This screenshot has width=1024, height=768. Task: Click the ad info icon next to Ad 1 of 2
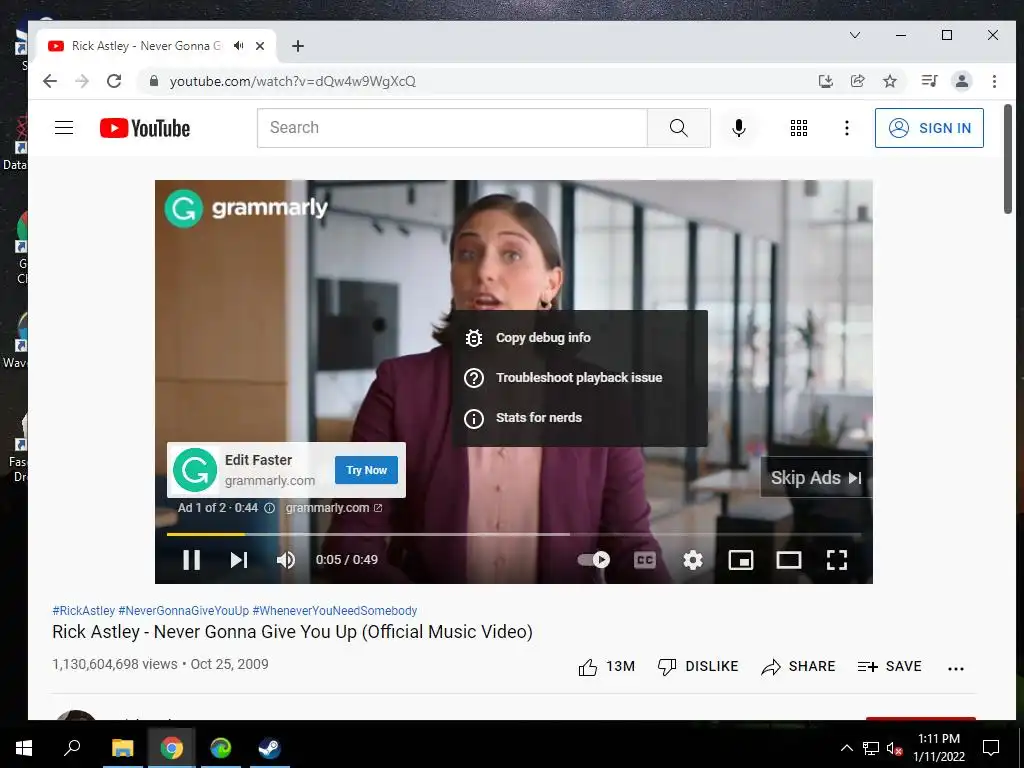click(269, 508)
